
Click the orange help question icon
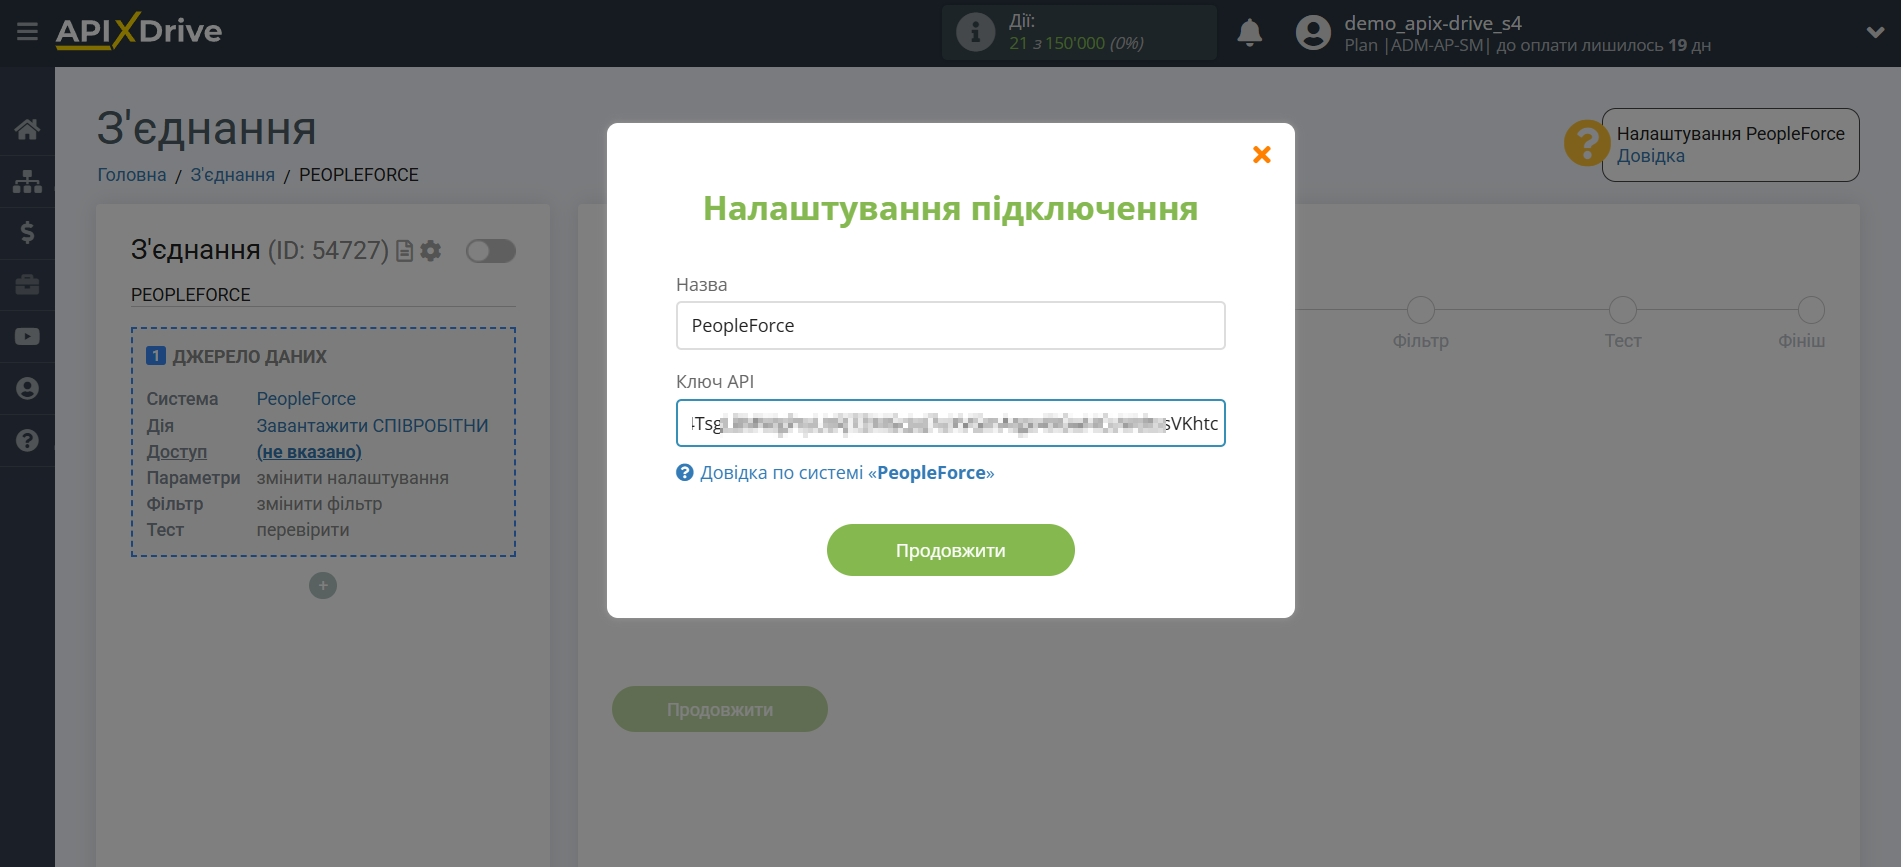tap(1586, 143)
